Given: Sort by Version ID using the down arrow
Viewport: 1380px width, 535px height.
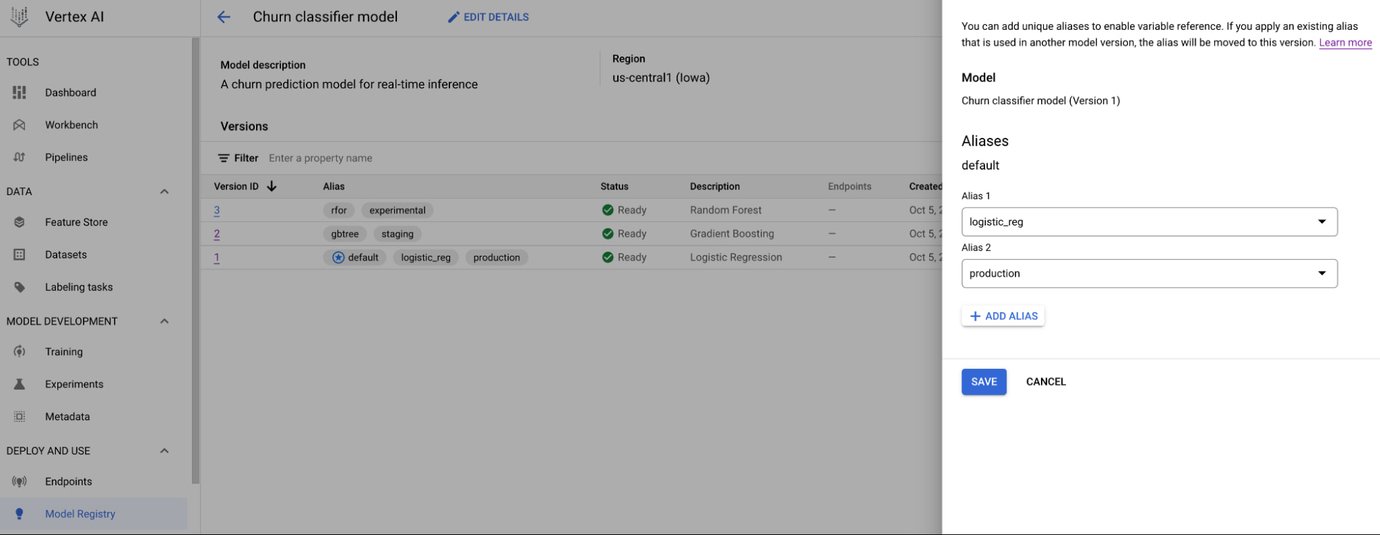Looking at the screenshot, I should pos(272,186).
